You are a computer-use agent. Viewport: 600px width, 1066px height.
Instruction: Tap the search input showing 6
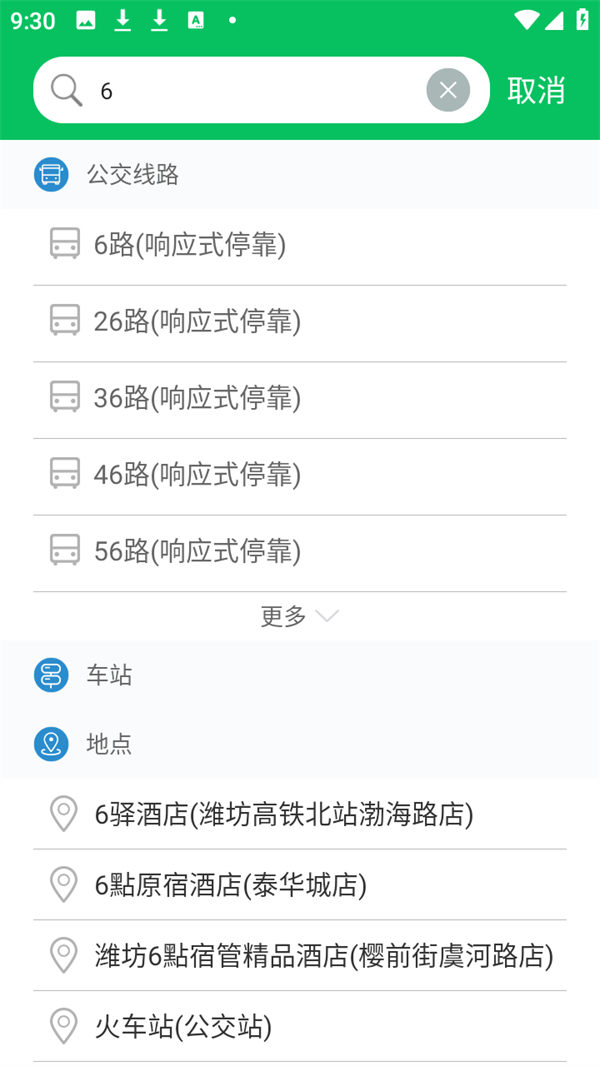pyautogui.click(x=250, y=89)
